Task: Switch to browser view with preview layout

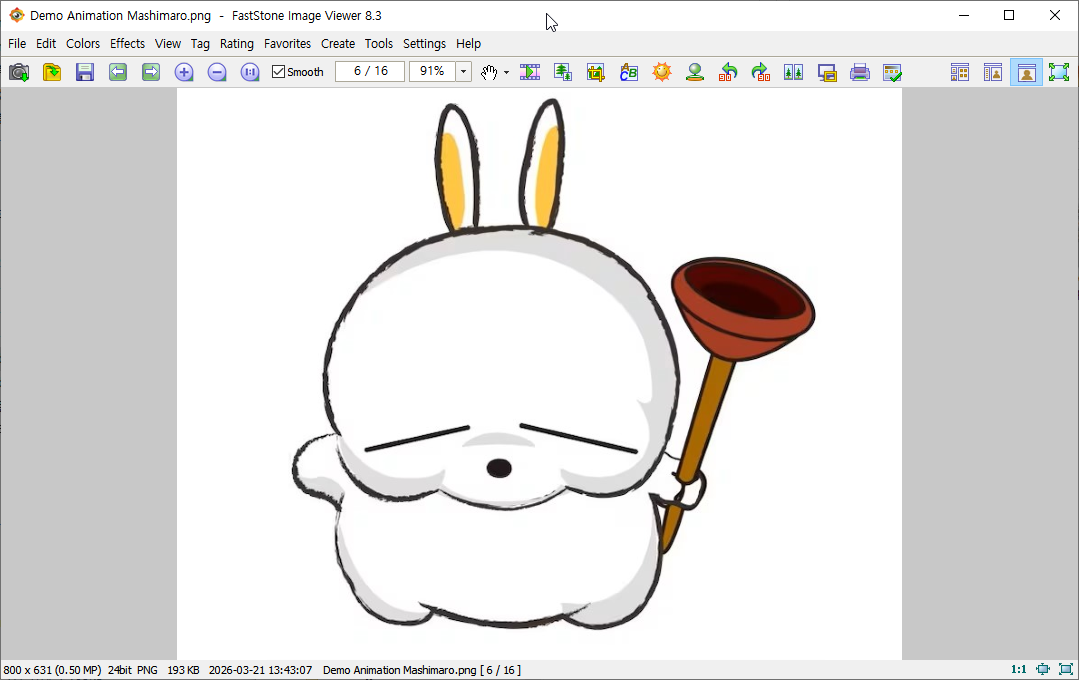Action: point(992,72)
